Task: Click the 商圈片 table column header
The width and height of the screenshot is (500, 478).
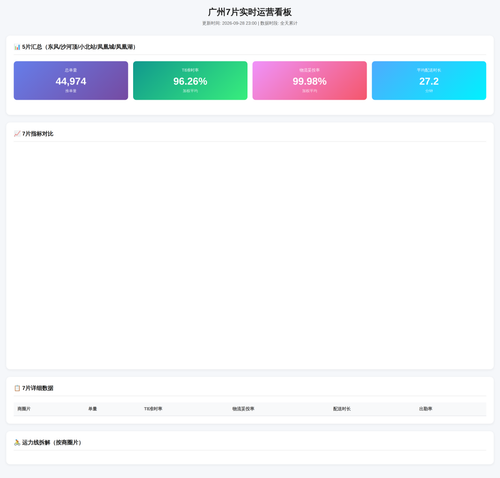Action: pyautogui.click(x=24, y=409)
